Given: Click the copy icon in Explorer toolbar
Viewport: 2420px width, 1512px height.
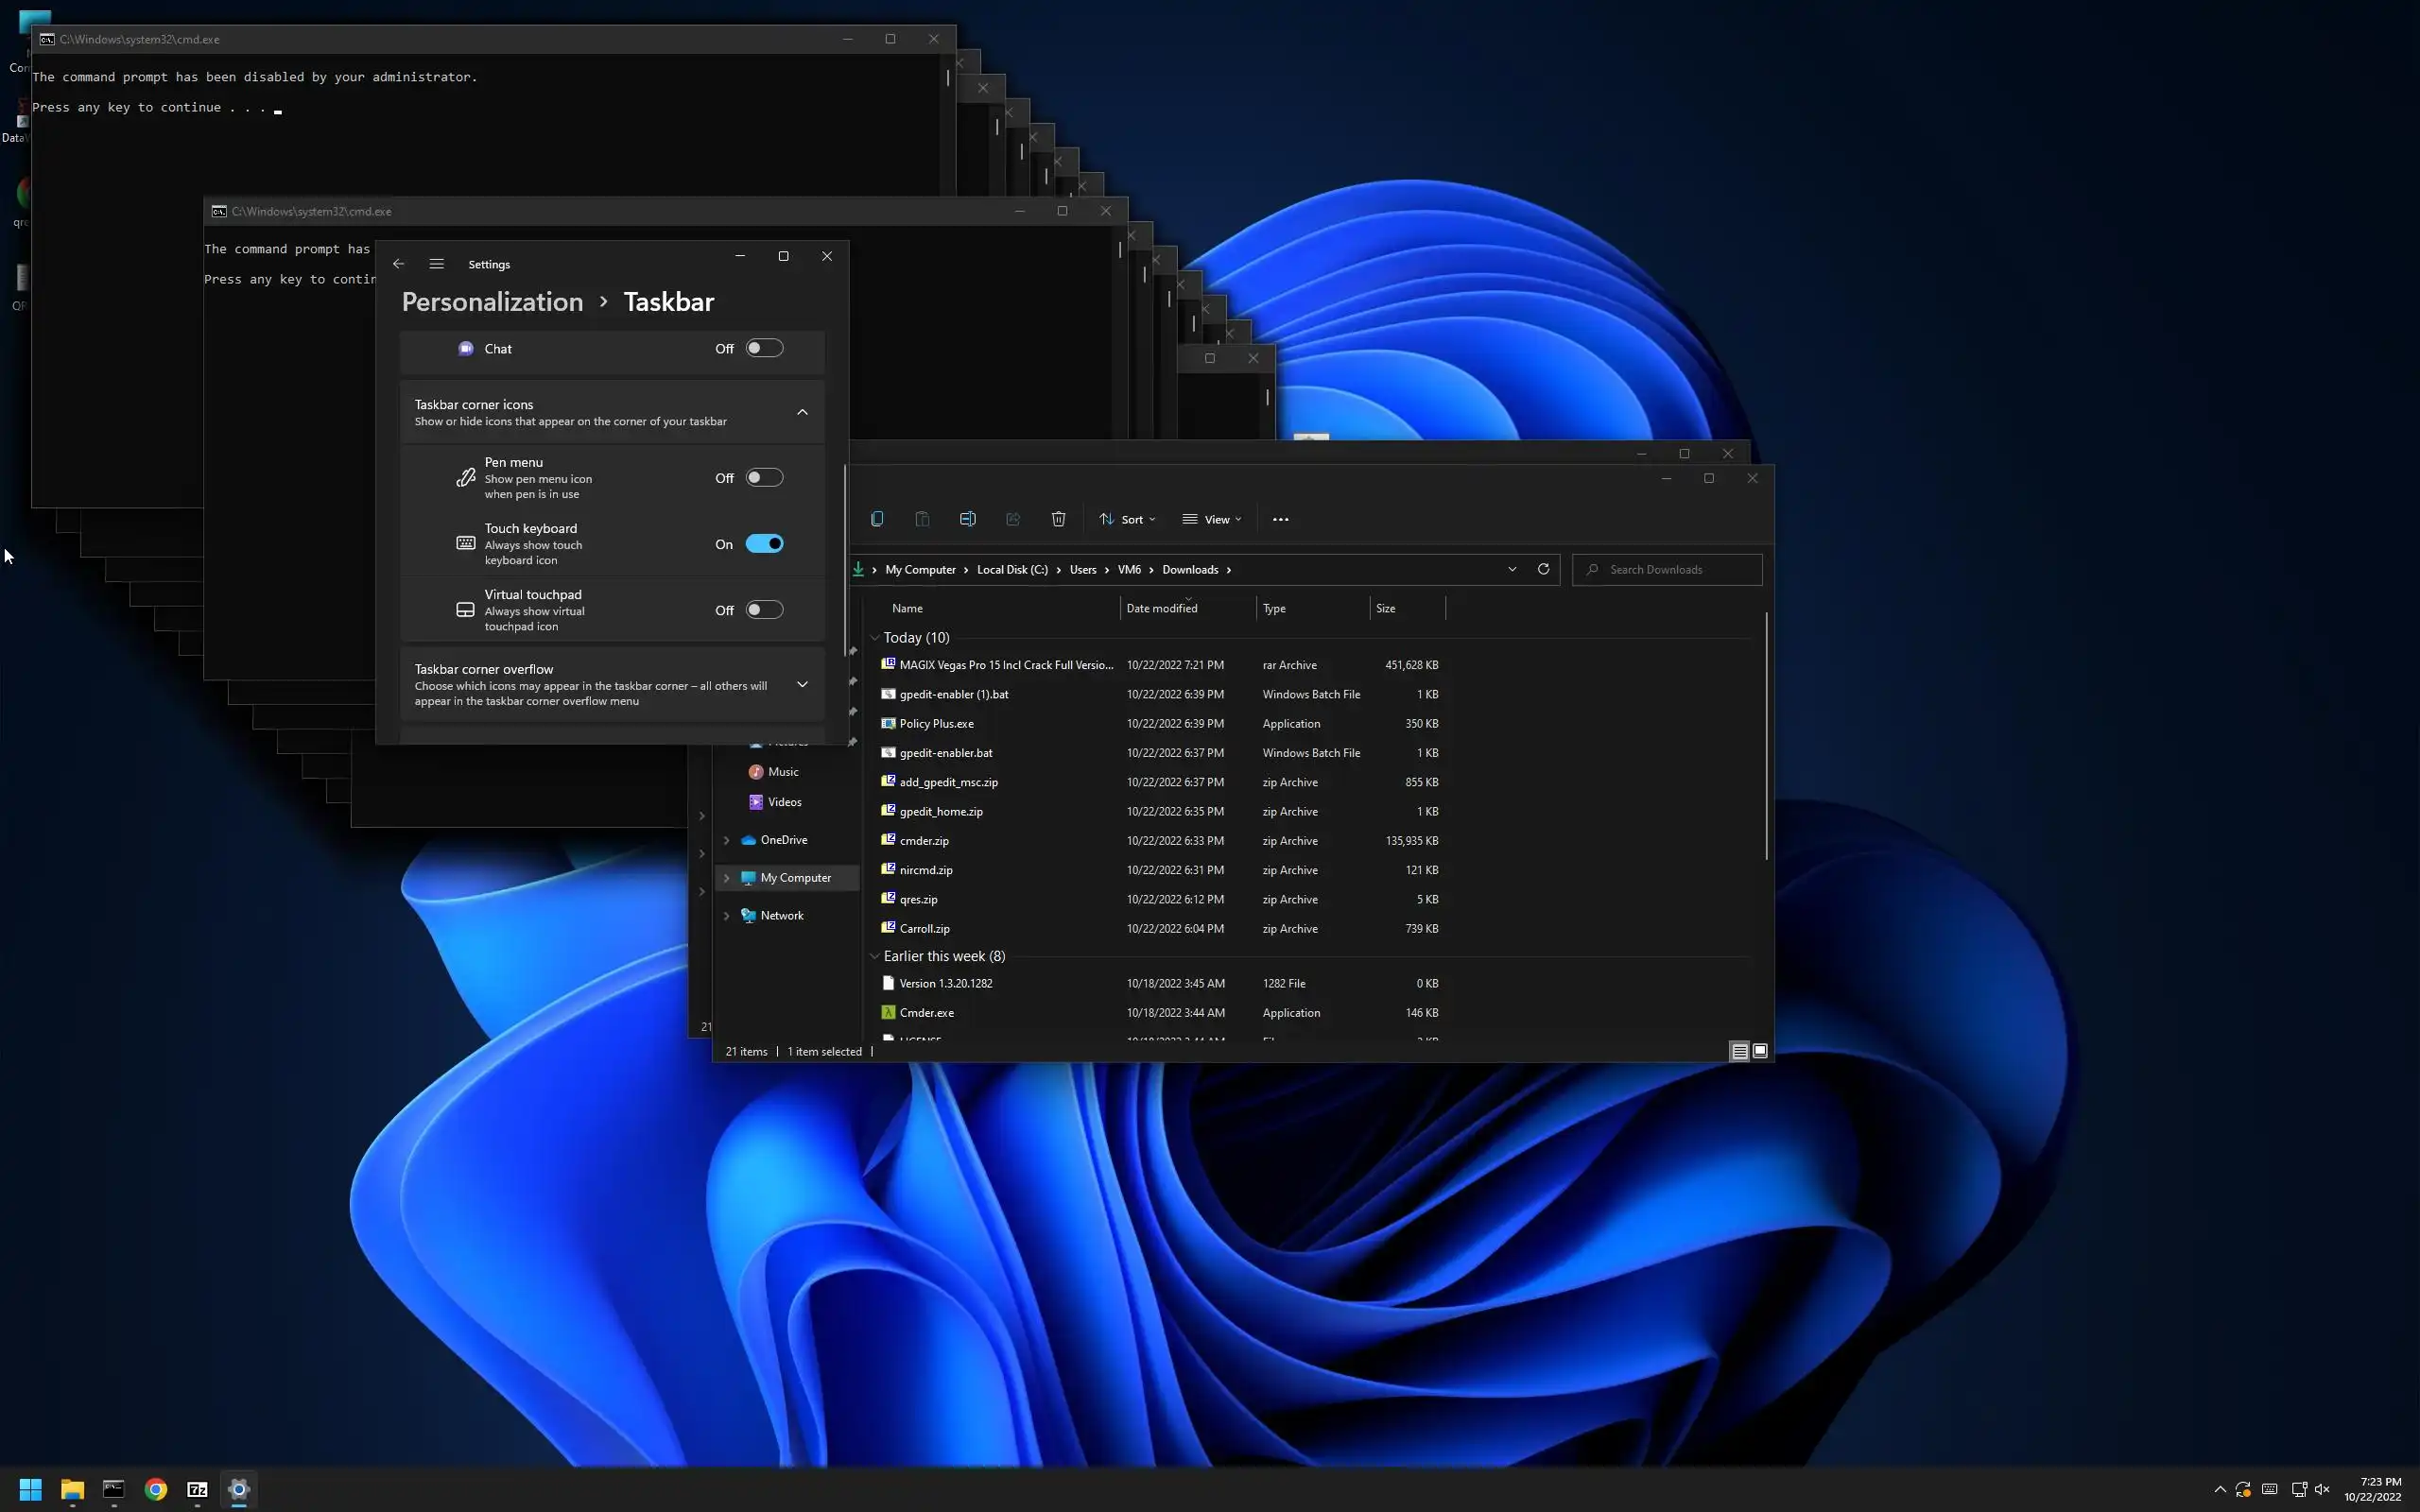Looking at the screenshot, I should click(877, 519).
